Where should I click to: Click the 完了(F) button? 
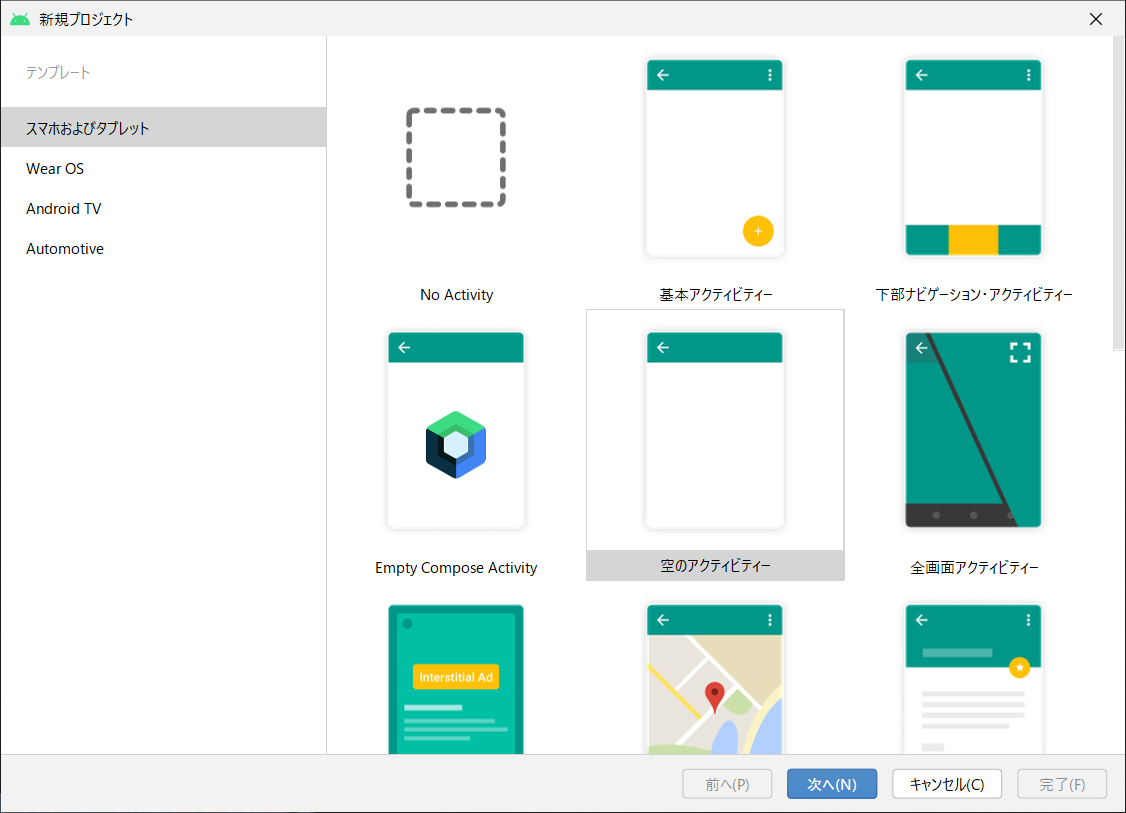[1062, 784]
